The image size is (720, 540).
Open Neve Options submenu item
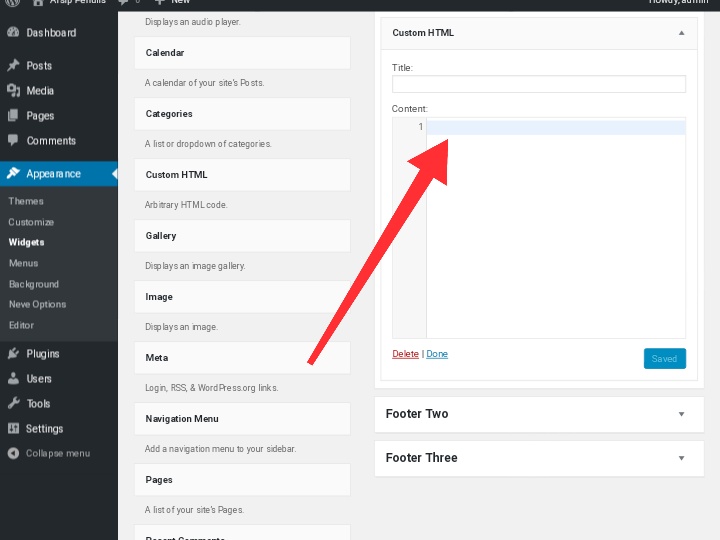pyautogui.click(x=38, y=304)
